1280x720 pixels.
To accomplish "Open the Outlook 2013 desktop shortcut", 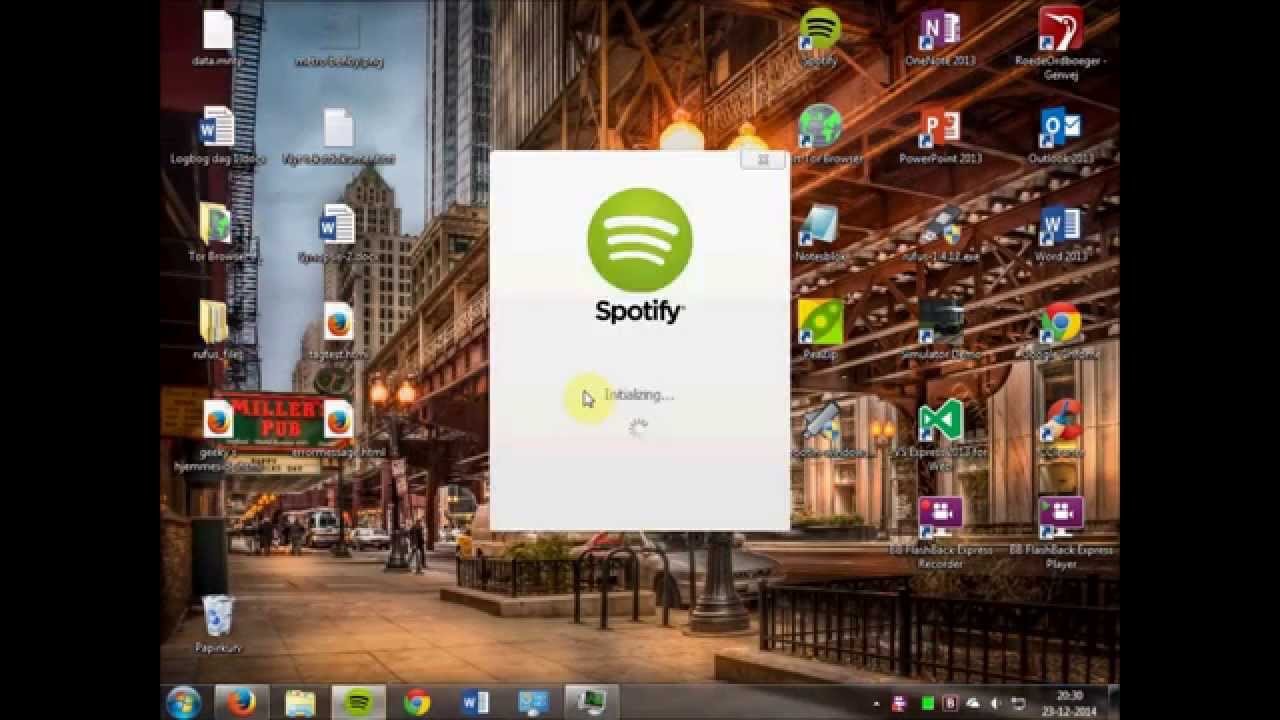I will (1061, 134).
